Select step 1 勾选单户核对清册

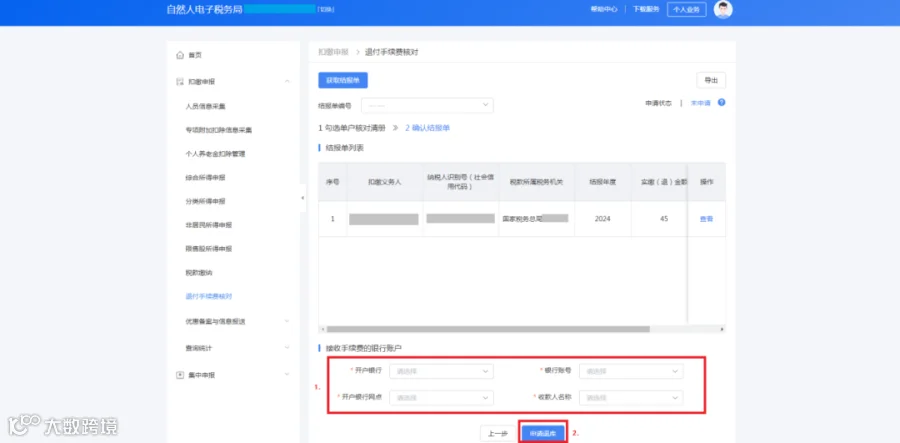[x=352, y=128]
